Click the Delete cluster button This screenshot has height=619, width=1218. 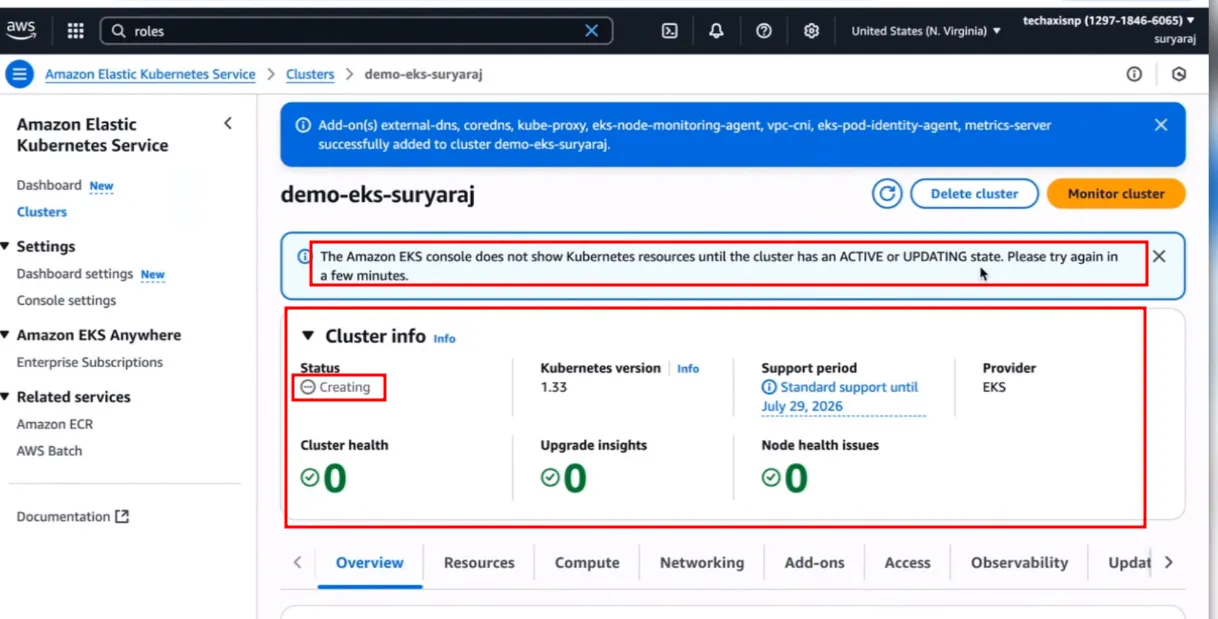pos(974,194)
